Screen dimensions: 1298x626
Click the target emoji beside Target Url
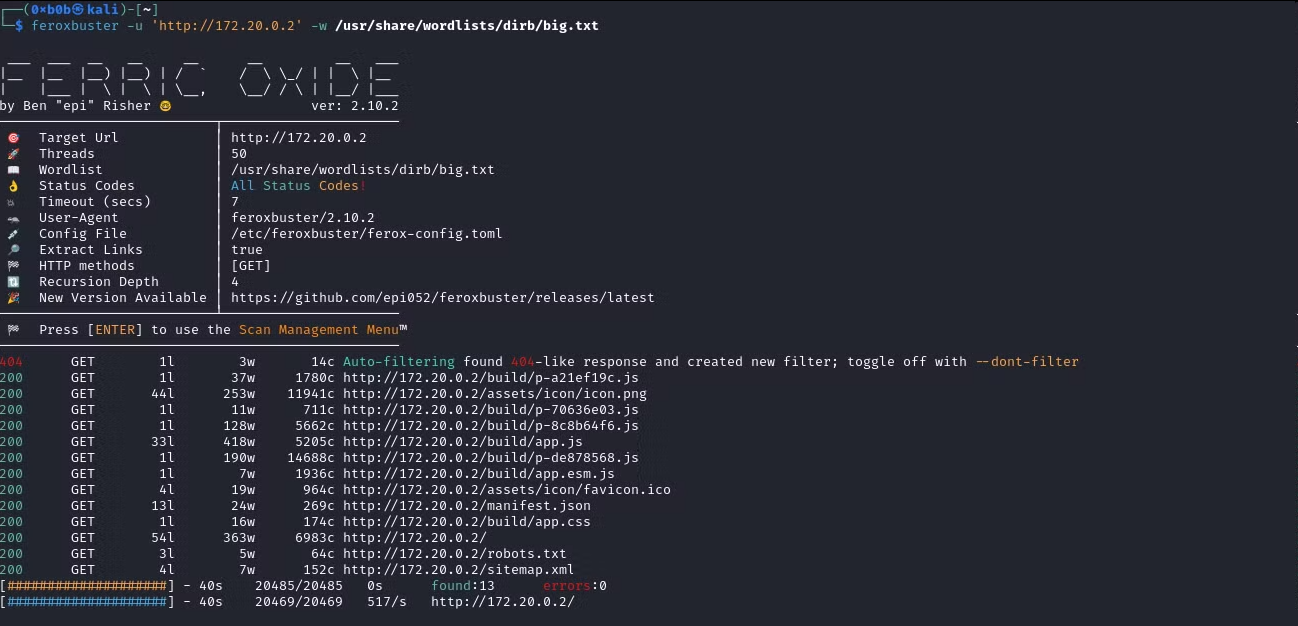13,138
